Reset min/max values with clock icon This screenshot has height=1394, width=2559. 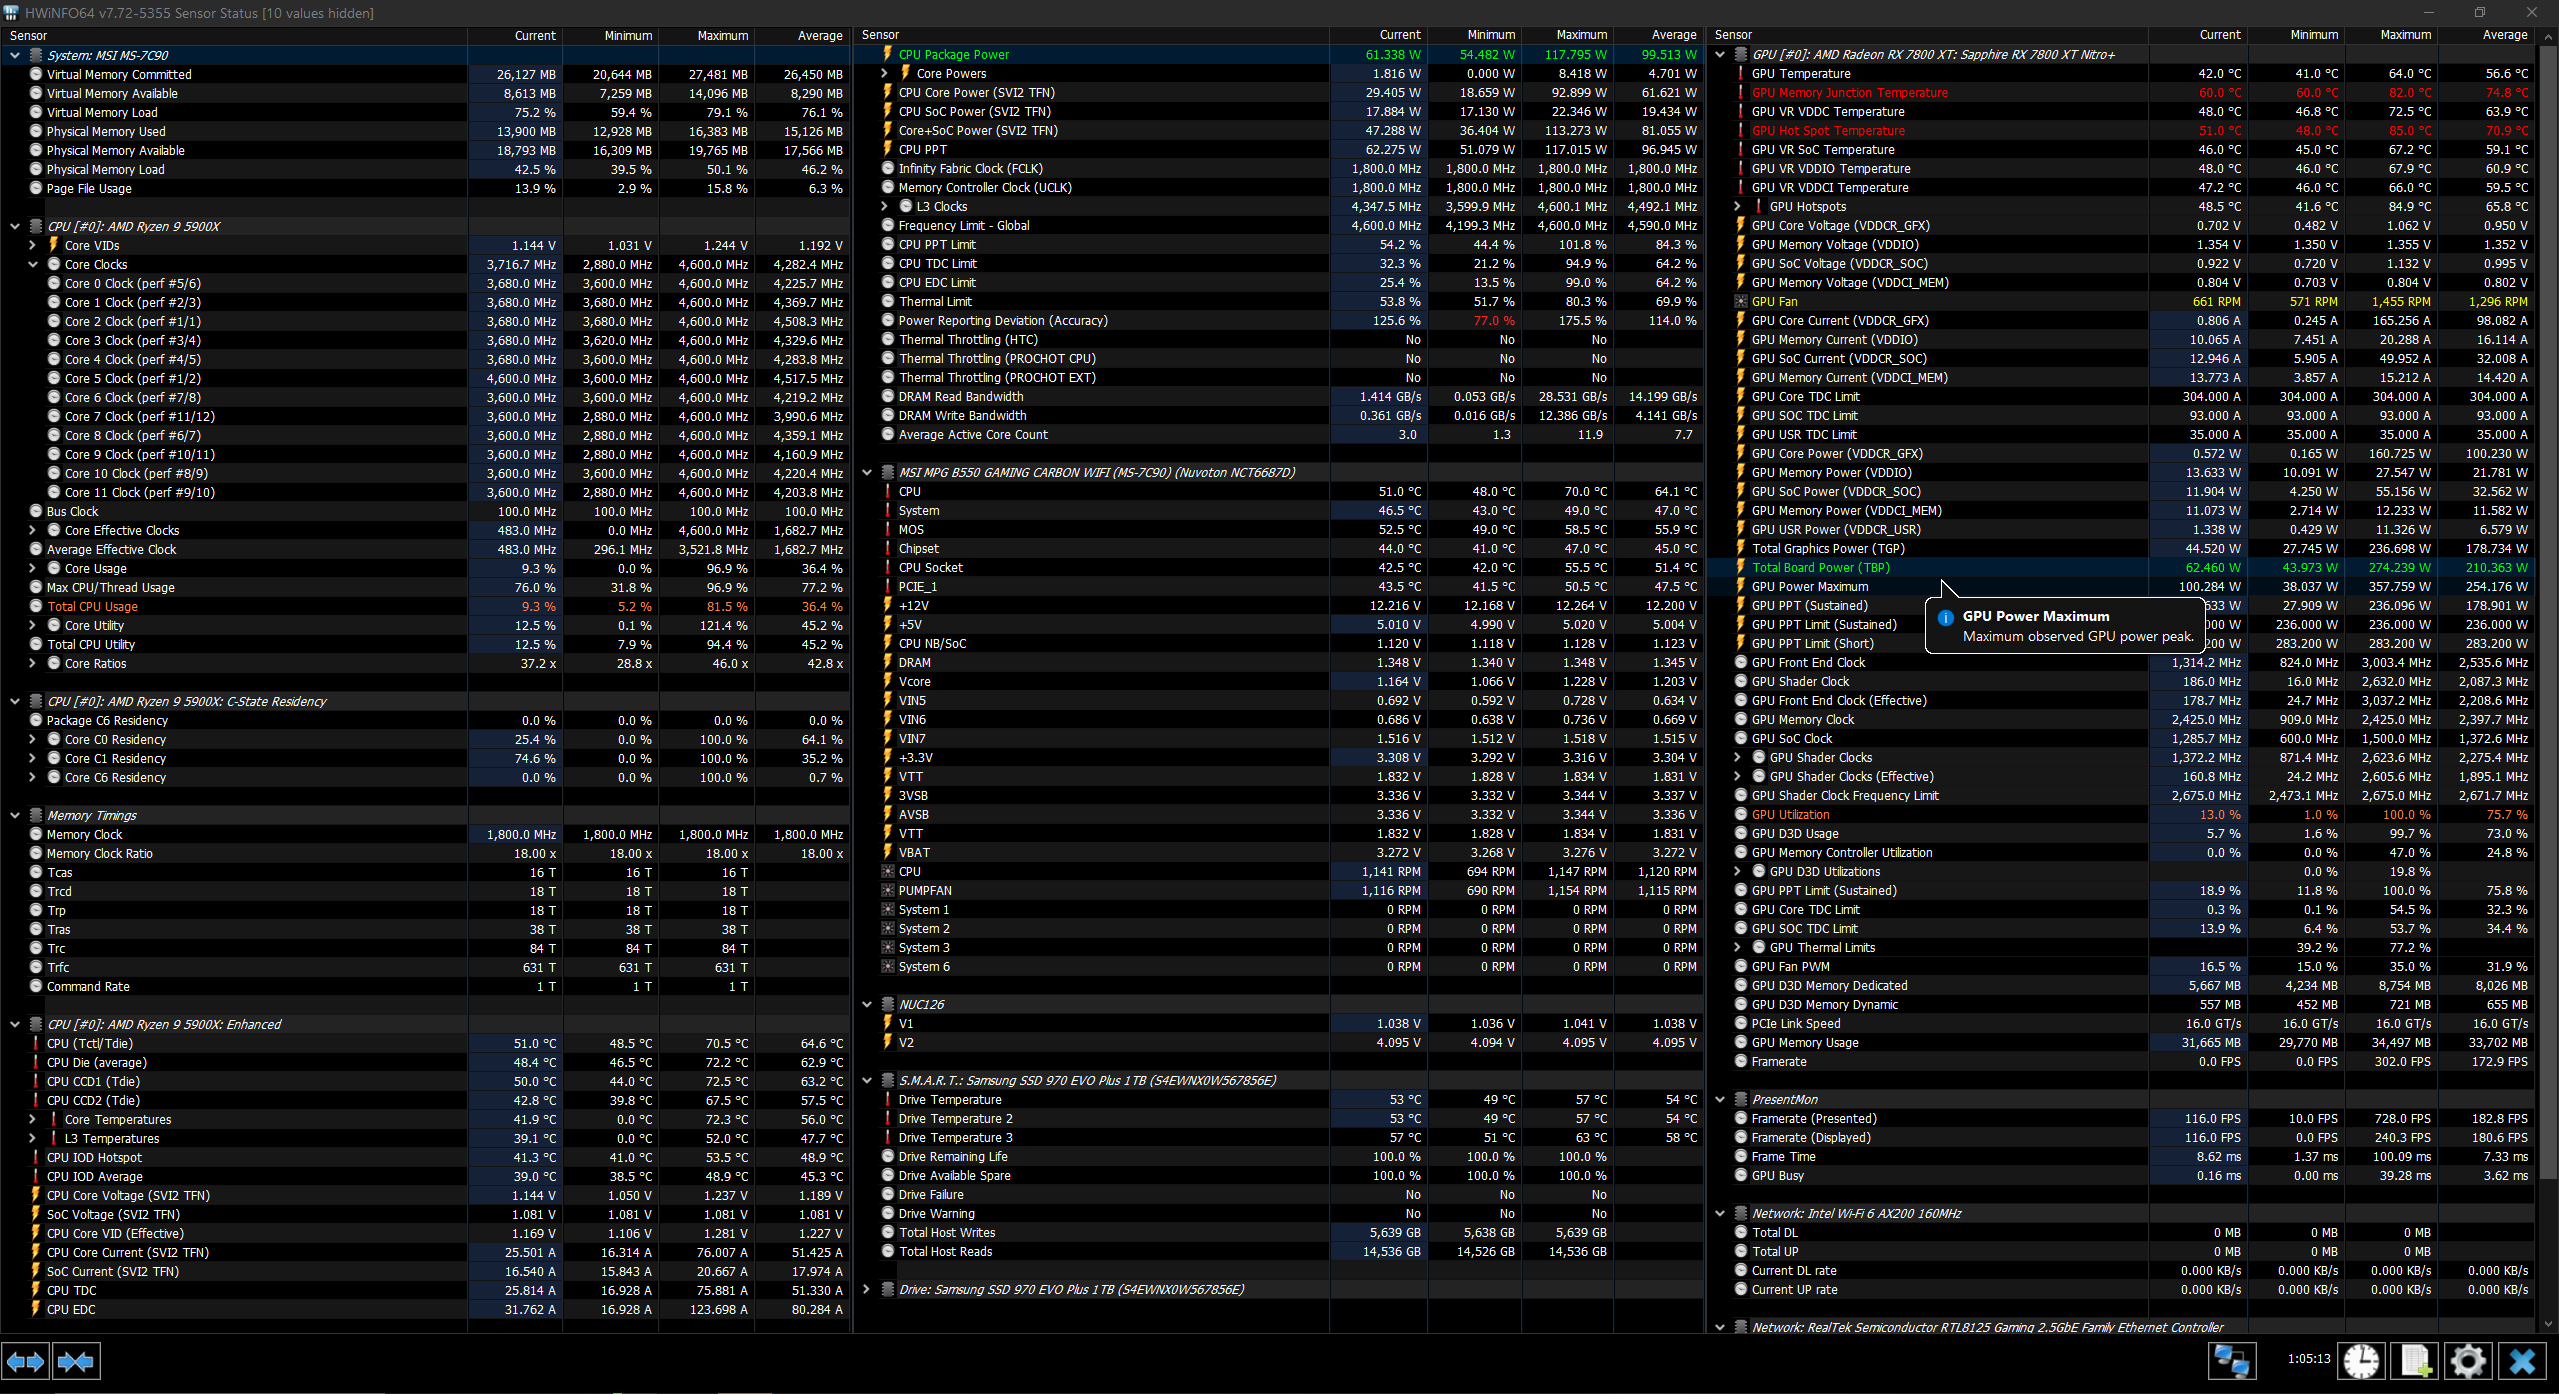click(2362, 1361)
